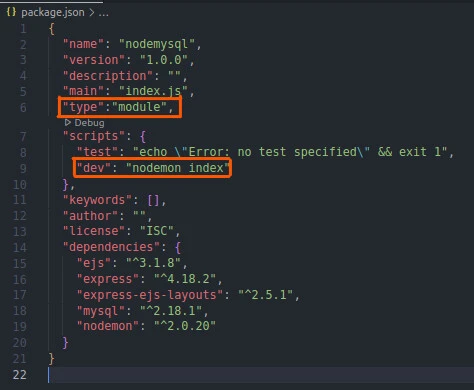474x390 pixels.
Task: Click the "version" key
Action: tap(94, 60)
